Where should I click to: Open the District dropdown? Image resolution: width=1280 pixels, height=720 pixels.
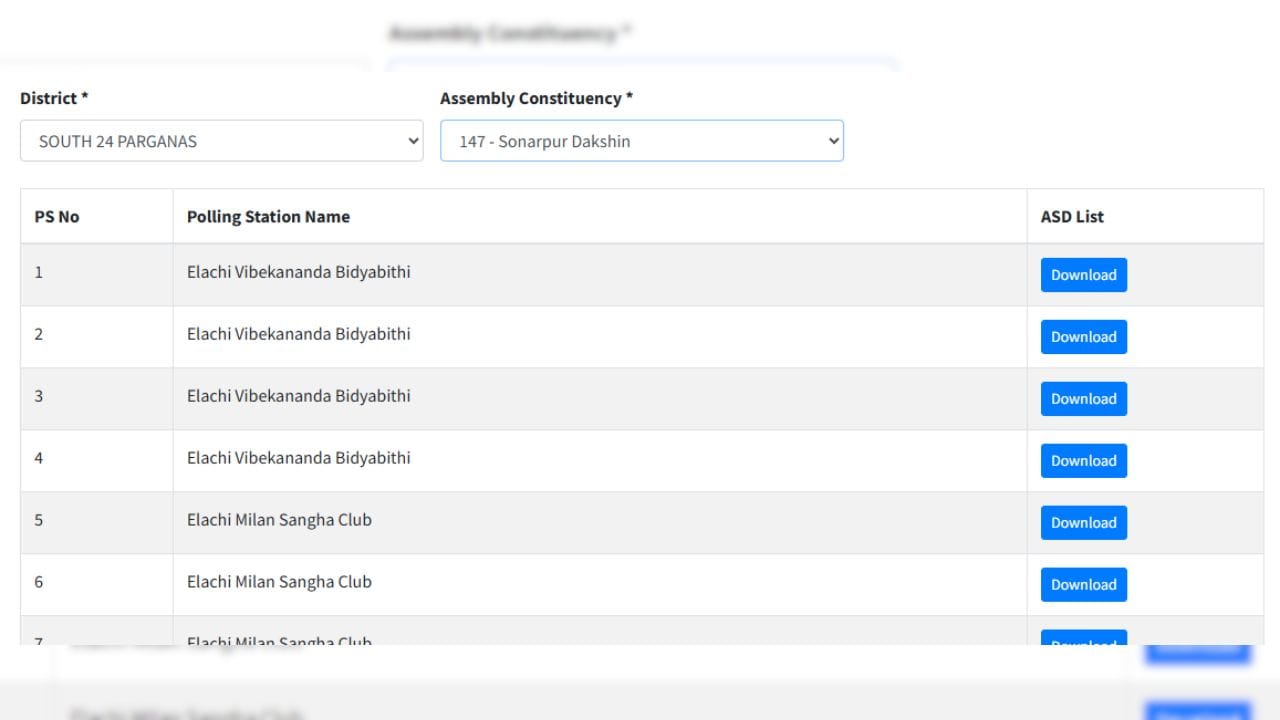[221, 141]
